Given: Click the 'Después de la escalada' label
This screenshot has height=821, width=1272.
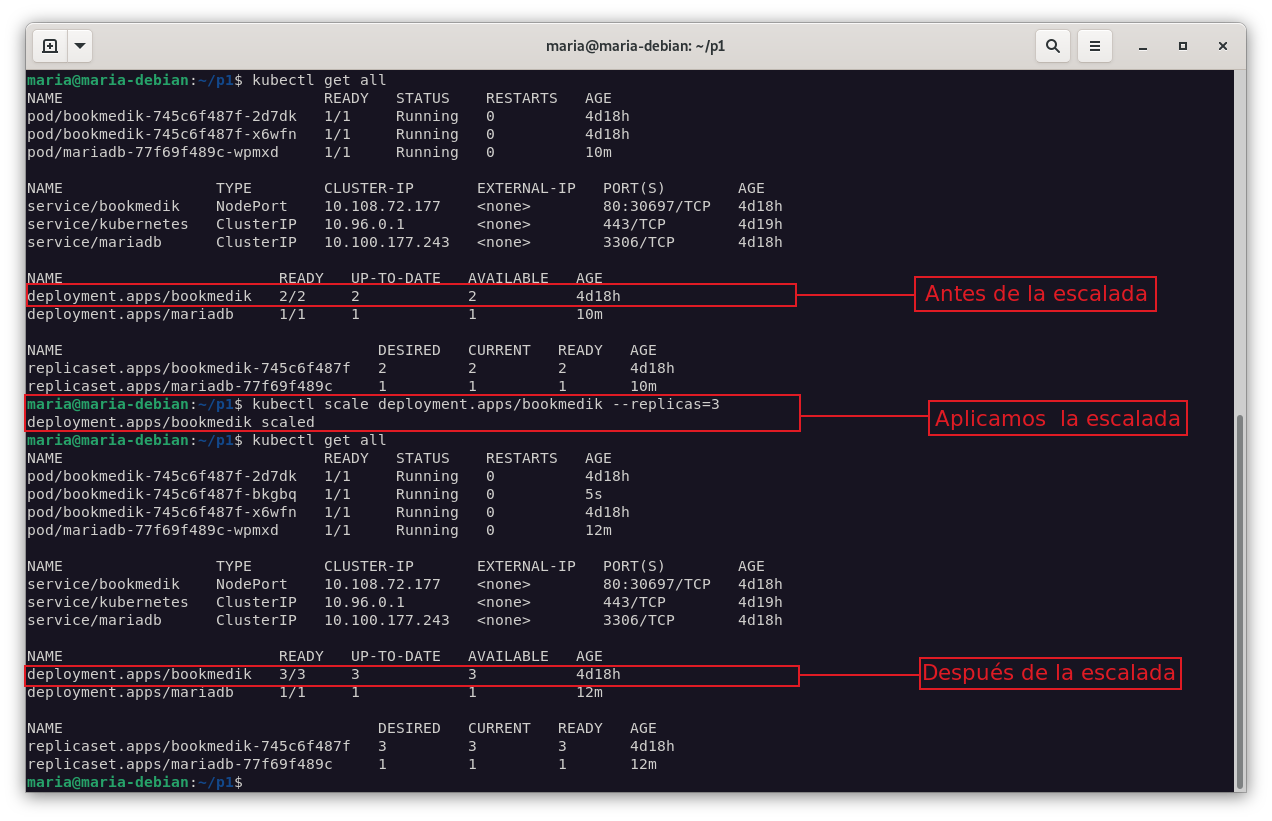Looking at the screenshot, I should click(1048, 673).
